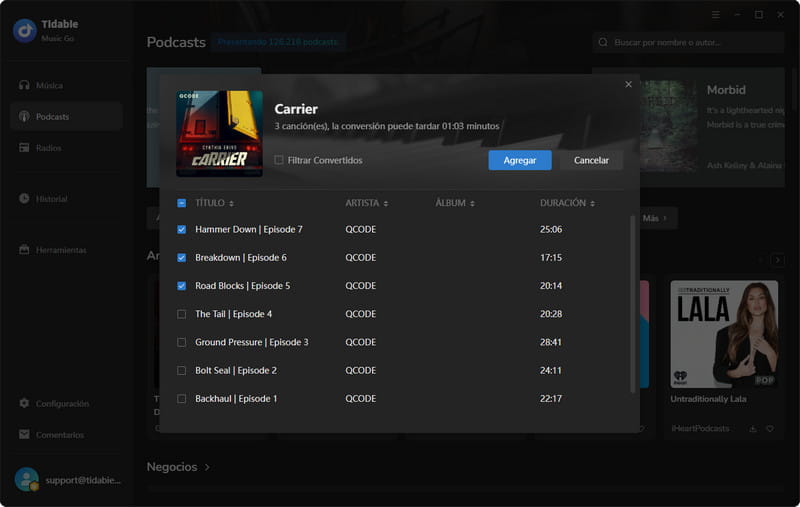Screen dimensions: 800x507
Task: Open Podcasts in the sidebar
Action: coord(66,116)
